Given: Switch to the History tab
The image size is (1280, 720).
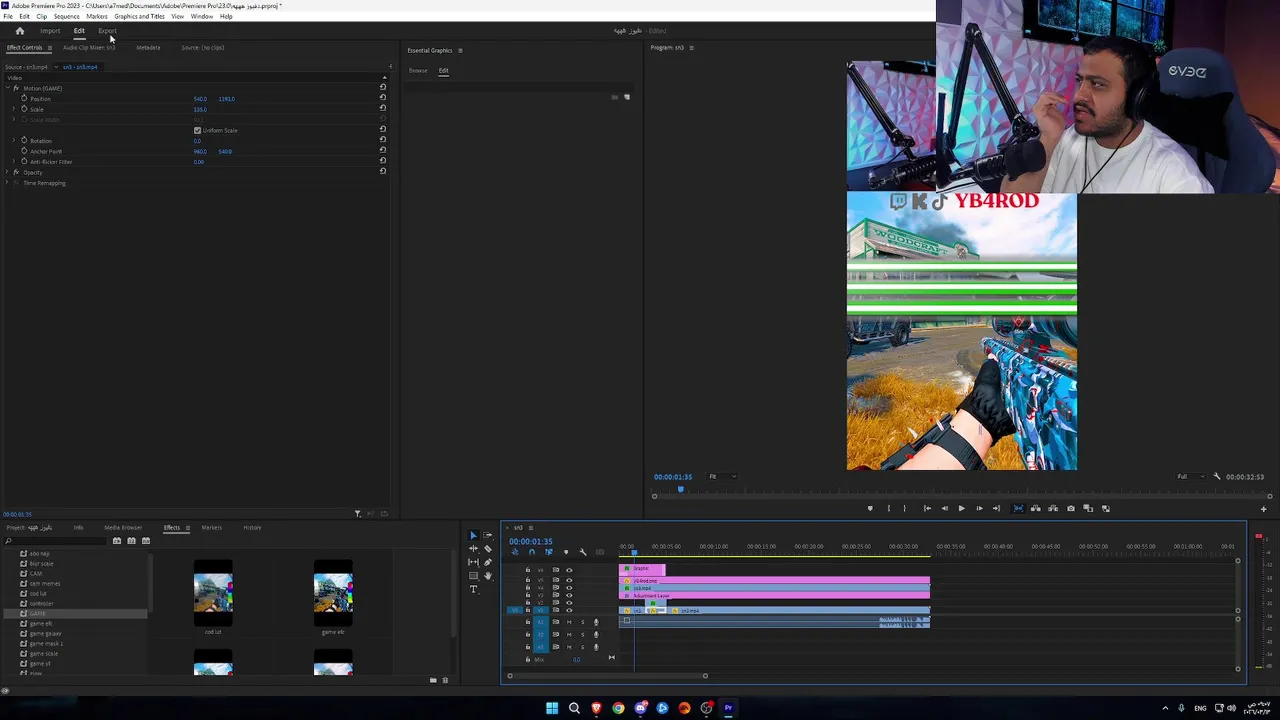Looking at the screenshot, I should 252,528.
